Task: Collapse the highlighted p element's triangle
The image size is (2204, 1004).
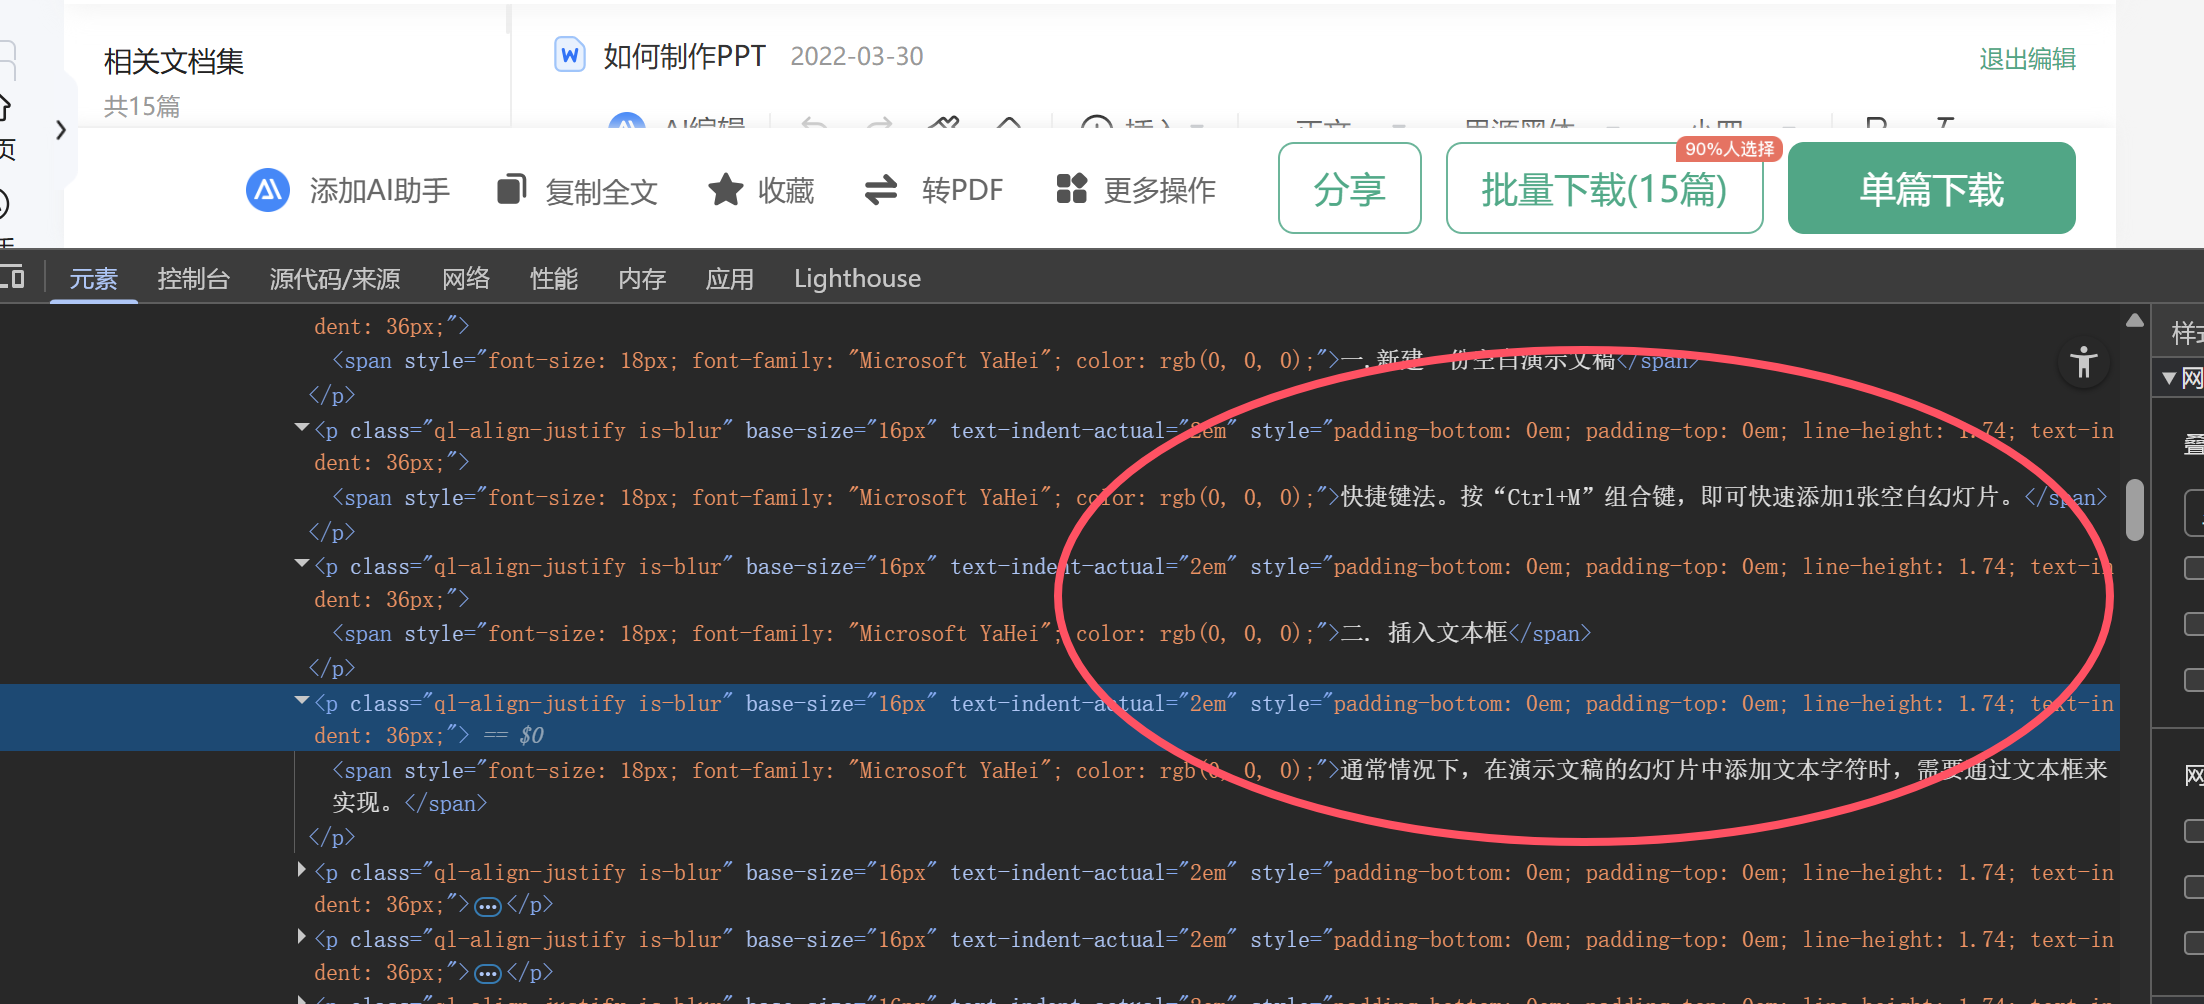Action: point(301,702)
